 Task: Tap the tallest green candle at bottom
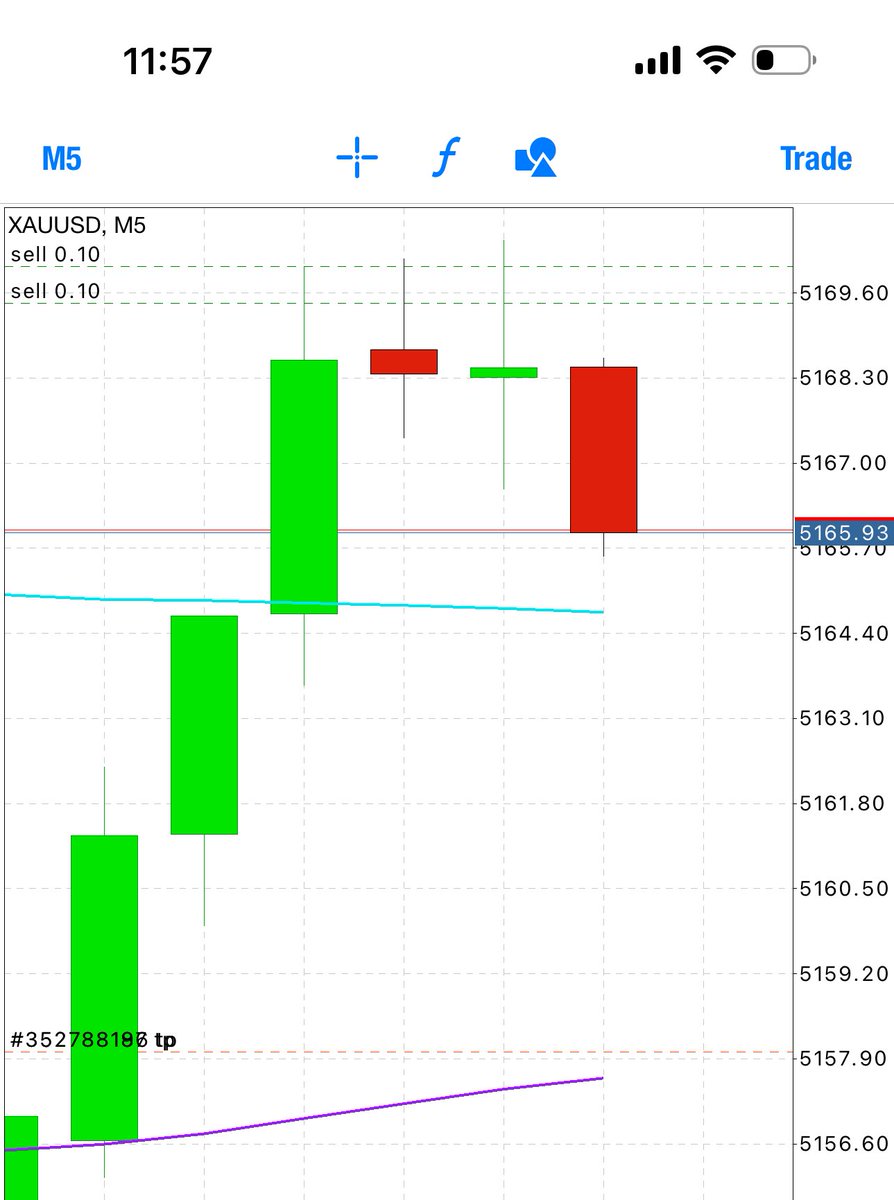(x=104, y=988)
